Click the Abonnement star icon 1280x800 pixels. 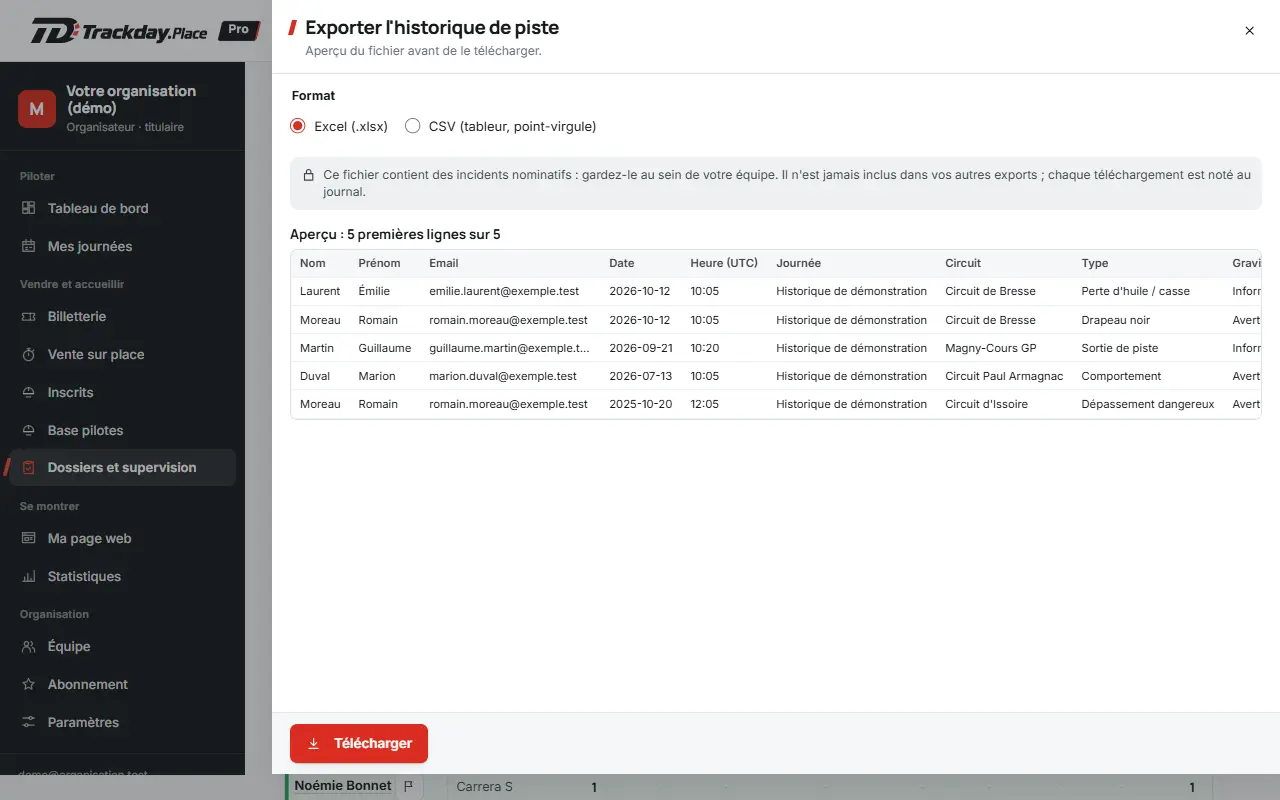pos(28,684)
